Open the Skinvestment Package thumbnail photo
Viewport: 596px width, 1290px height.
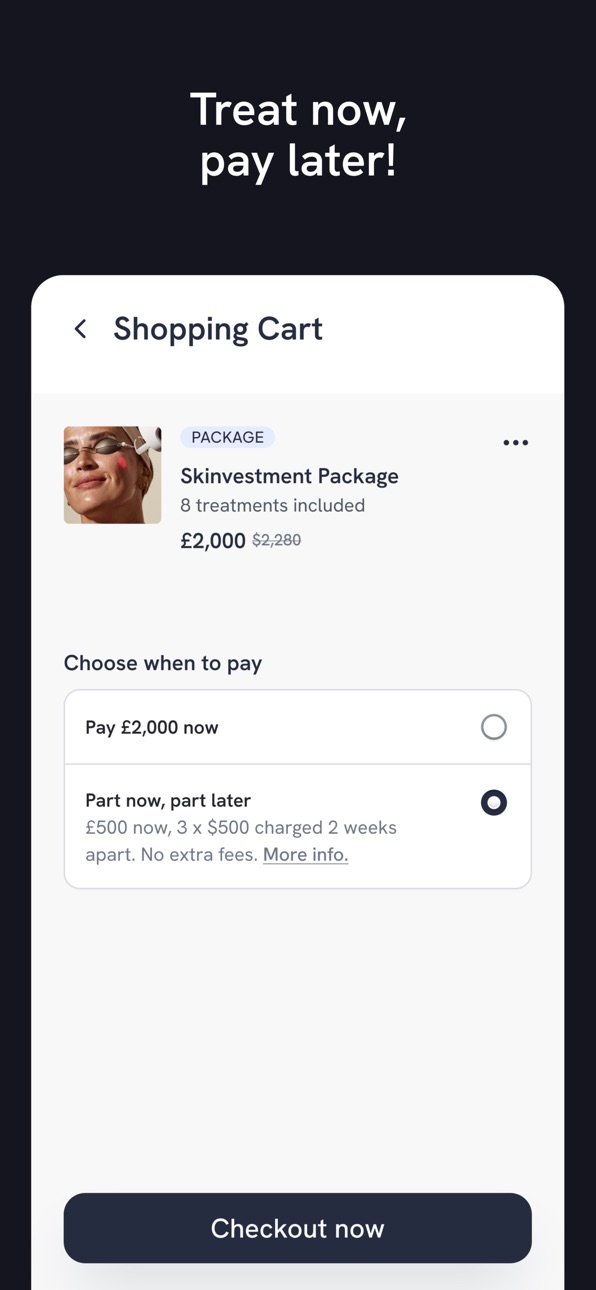click(x=113, y=475)
